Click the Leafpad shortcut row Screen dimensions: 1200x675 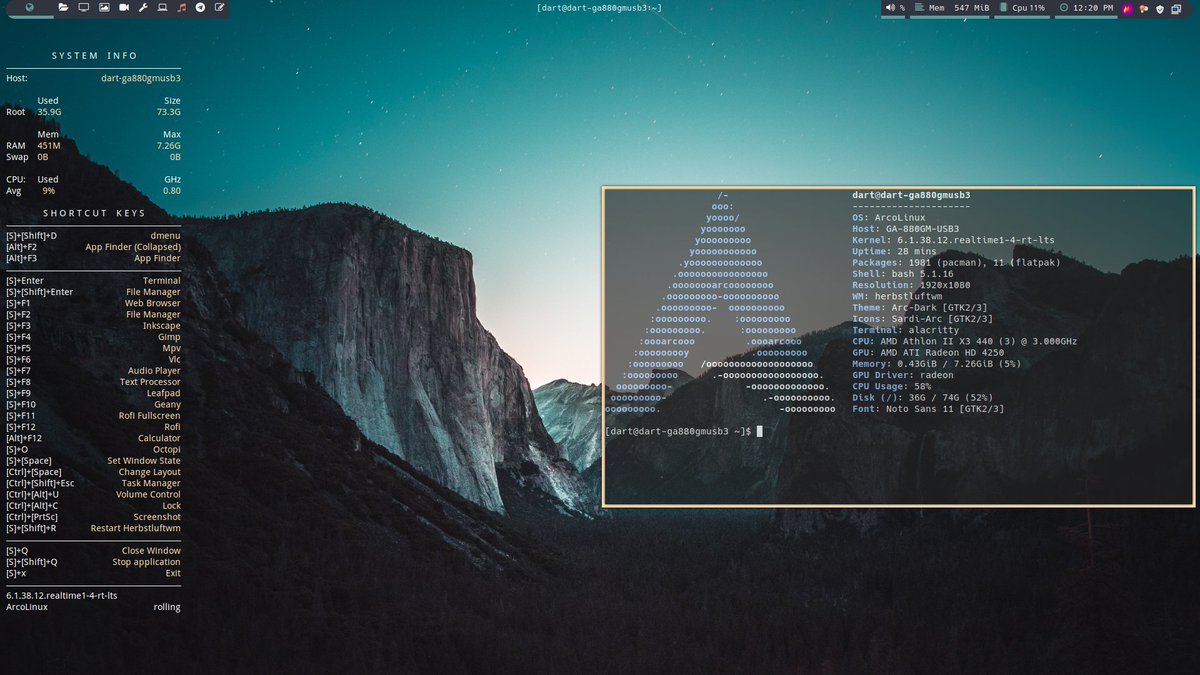(93, 393)
